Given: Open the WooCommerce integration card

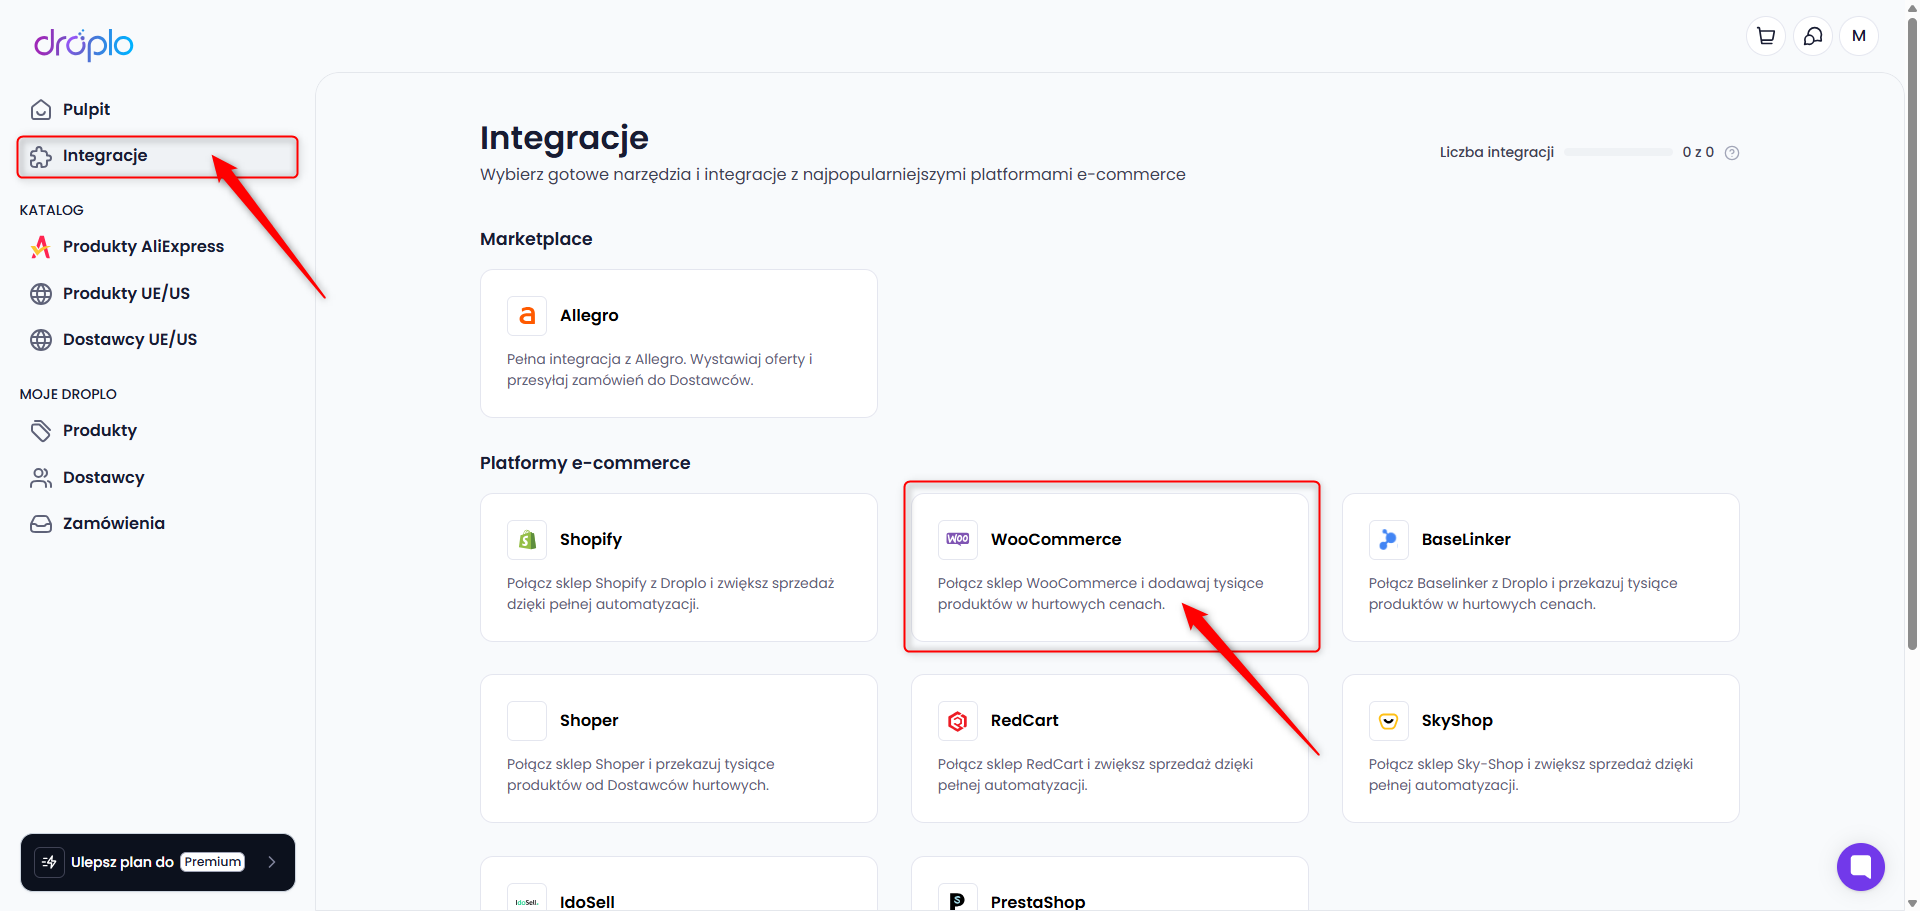Looking at the screenshot, I should (x=1110, y=567).
